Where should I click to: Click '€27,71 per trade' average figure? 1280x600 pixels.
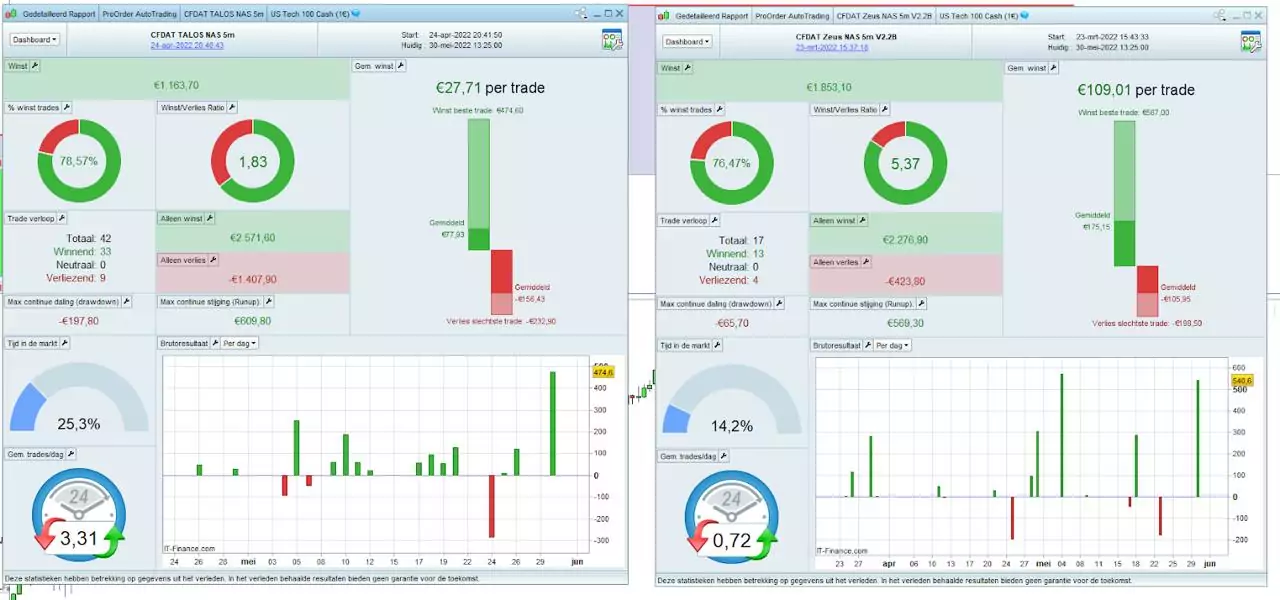[x=490, y=88]
